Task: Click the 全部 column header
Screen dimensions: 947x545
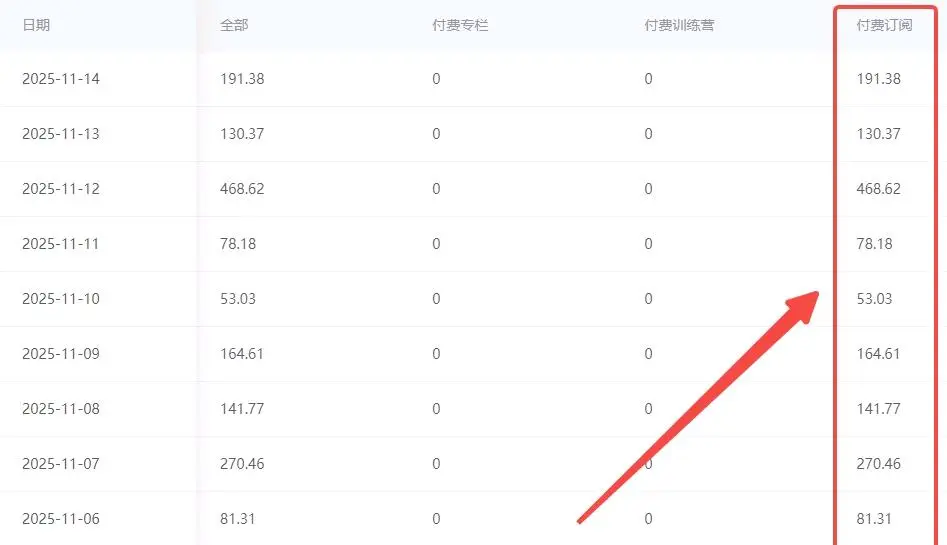Action: [x=234, y=25]
